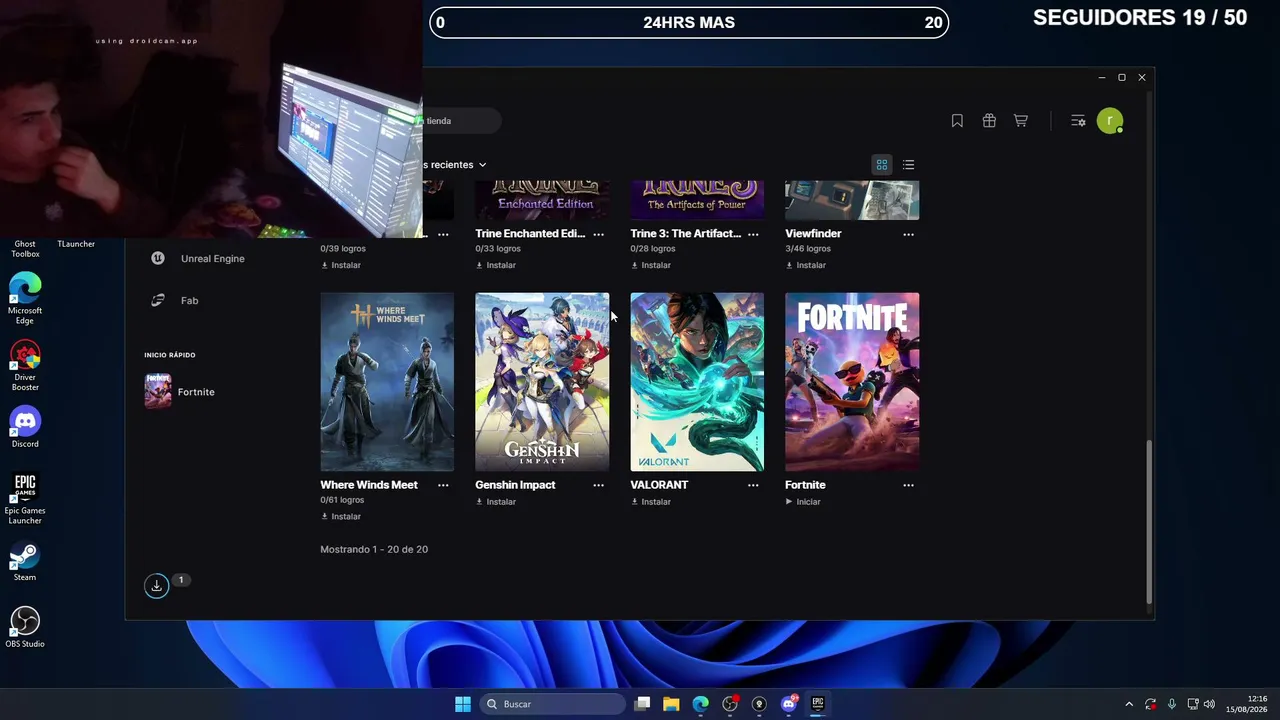Open Microsoft Edge from the taskbar
Screen dimensions: 1280x720
pyautogui.click(x=700, y=704)
